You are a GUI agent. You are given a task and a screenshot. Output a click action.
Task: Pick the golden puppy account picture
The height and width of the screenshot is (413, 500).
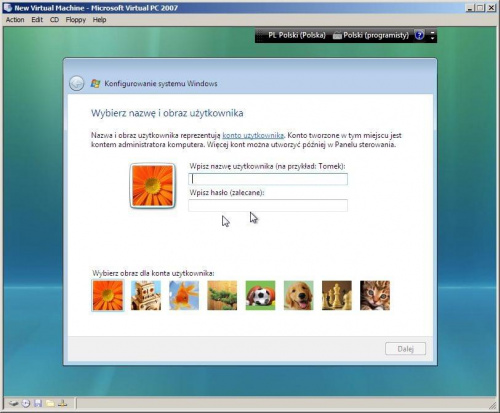coord(298,295)
